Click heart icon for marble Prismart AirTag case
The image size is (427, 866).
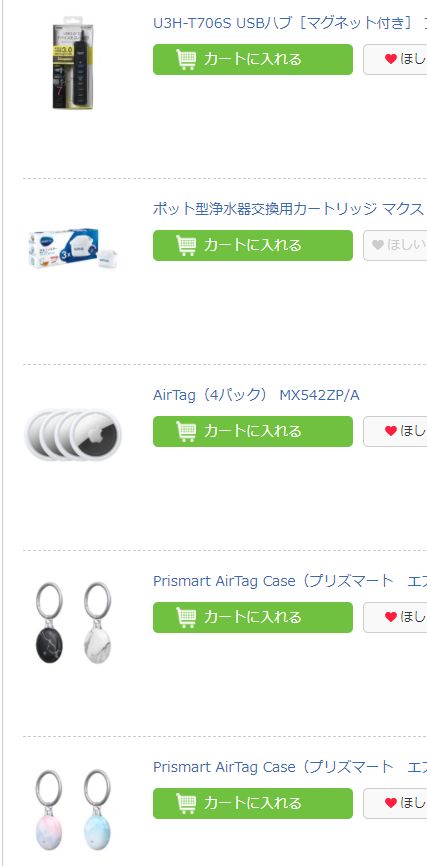(x=391, y=617)
